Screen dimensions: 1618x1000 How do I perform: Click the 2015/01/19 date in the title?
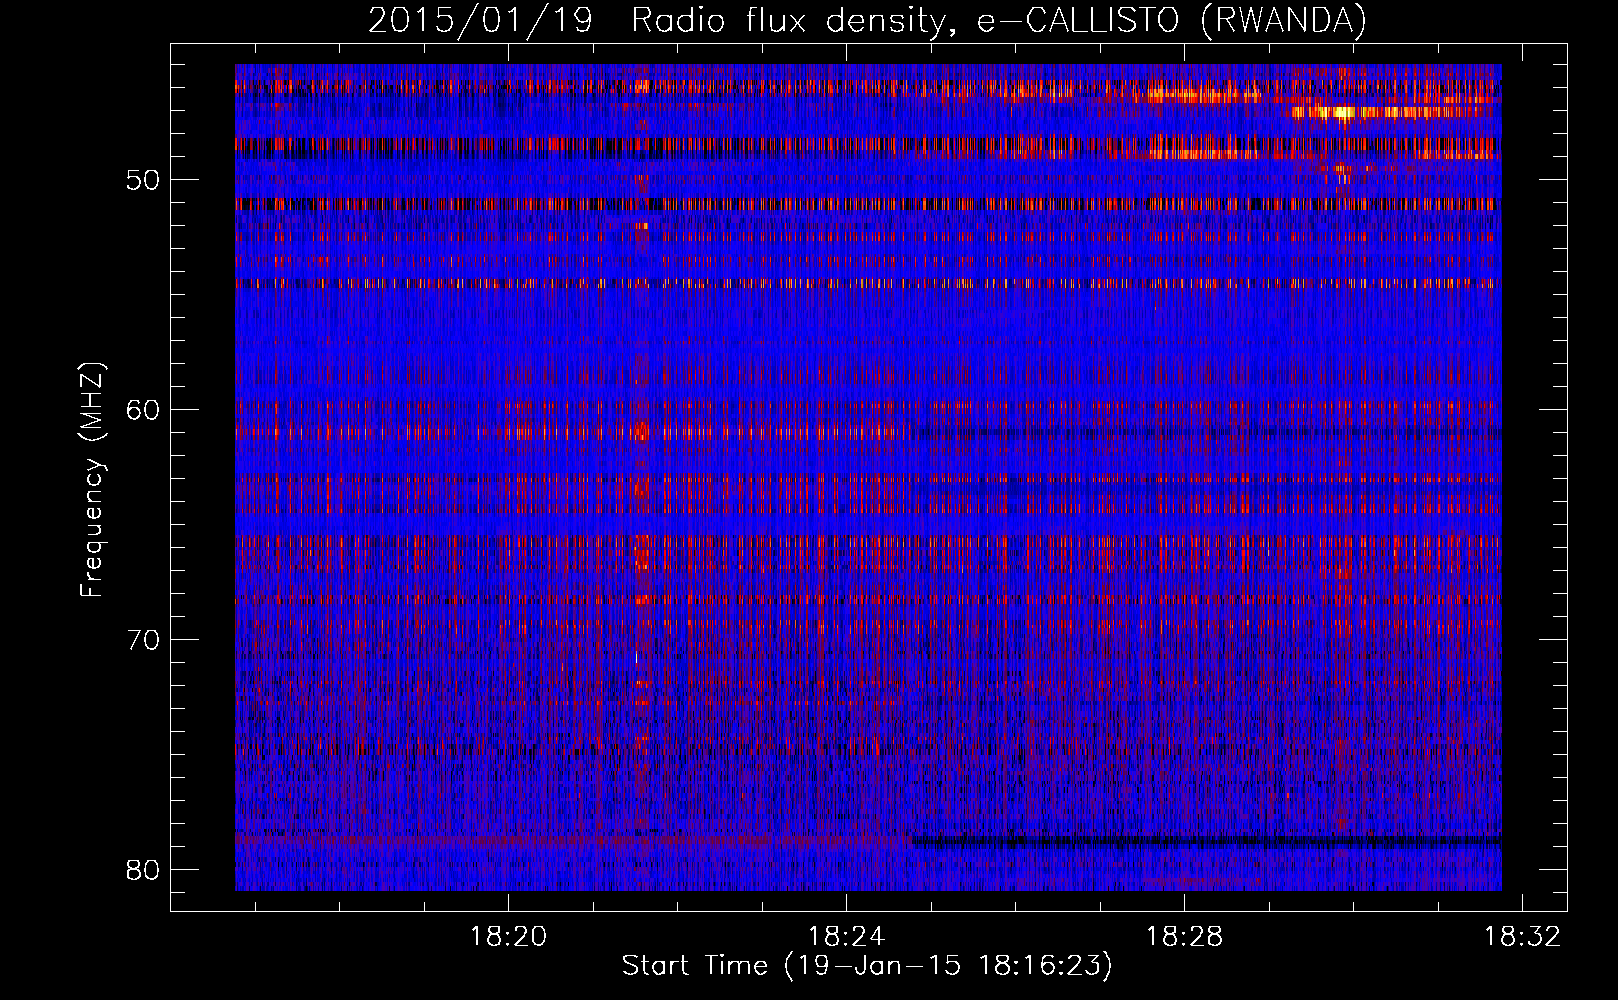pos(486,20)
